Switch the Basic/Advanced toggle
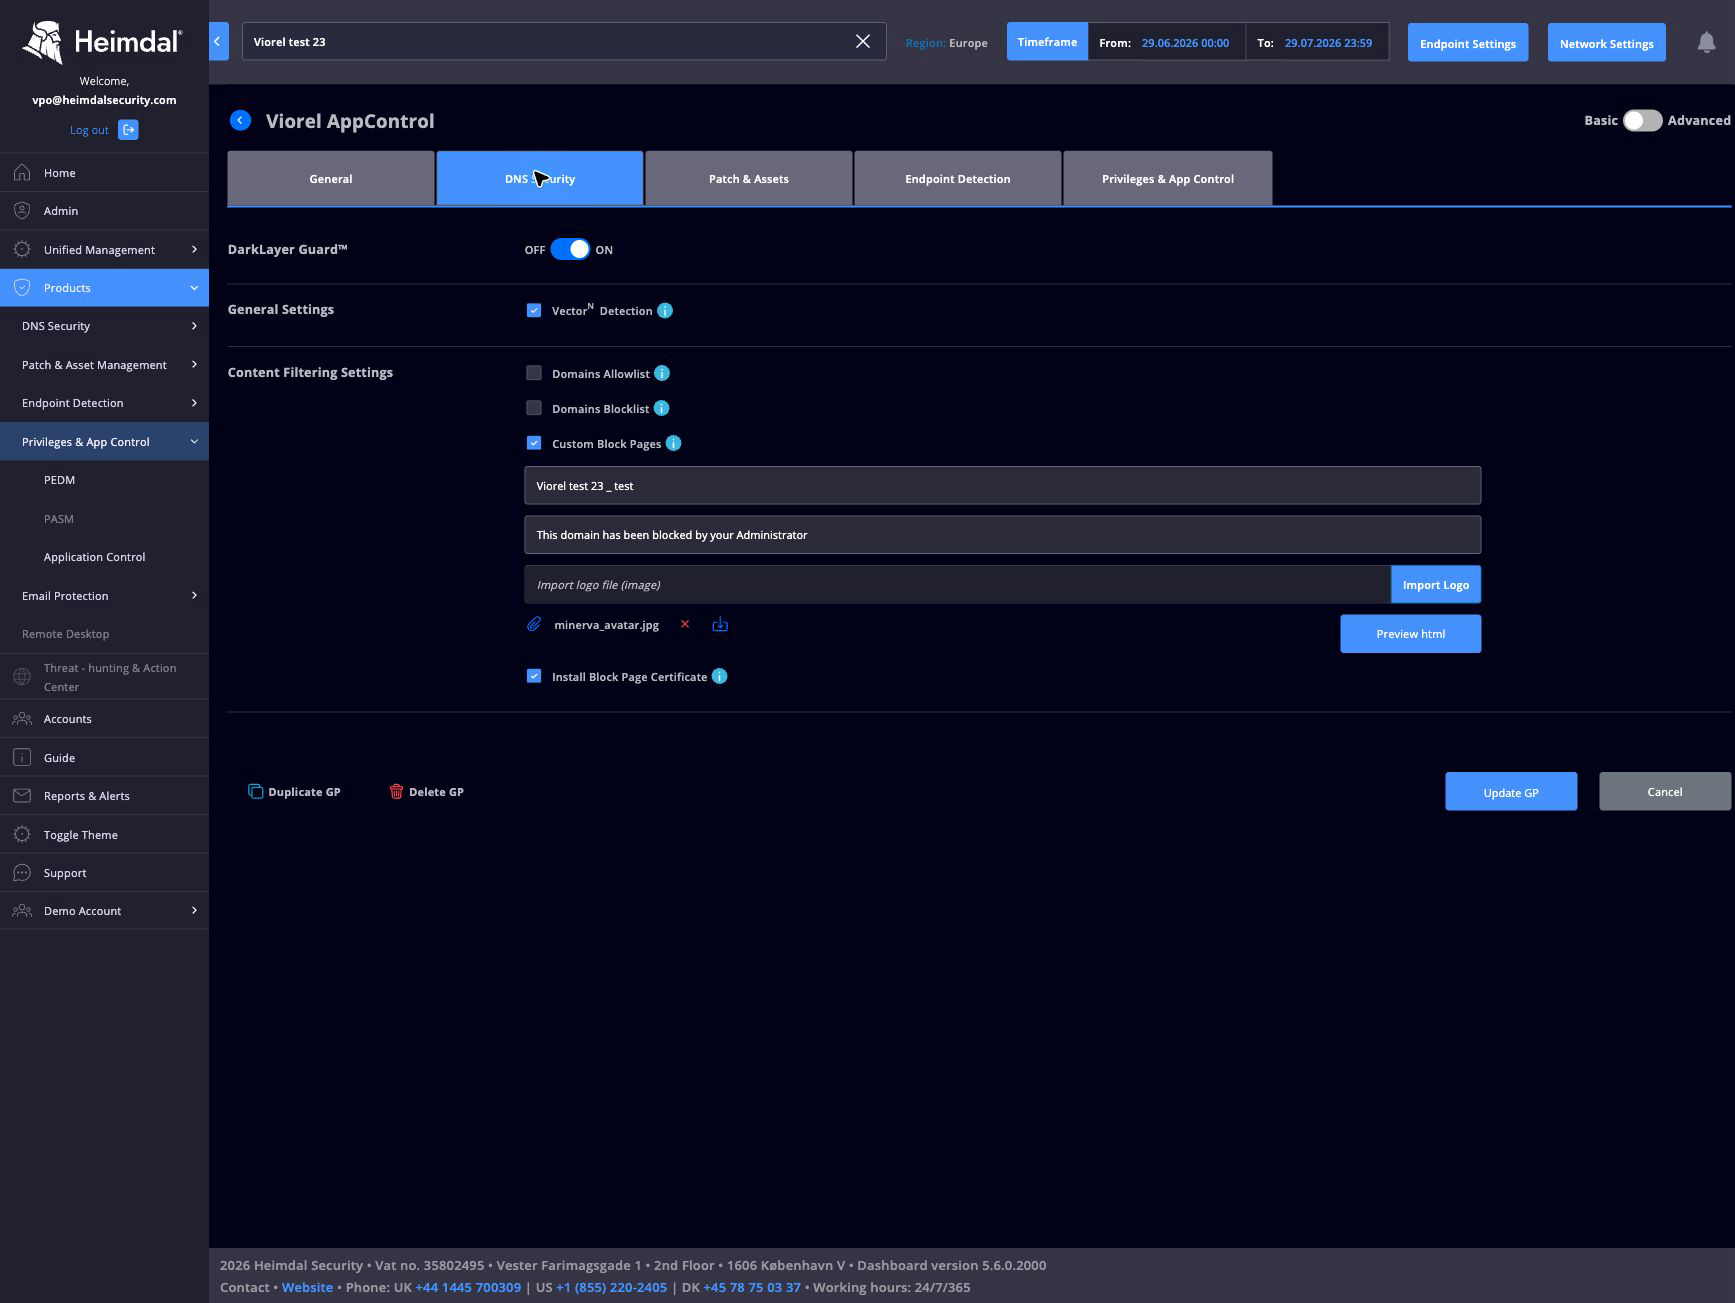This screenshot has width=1735, height=1303. click(x=1642, y=121)
